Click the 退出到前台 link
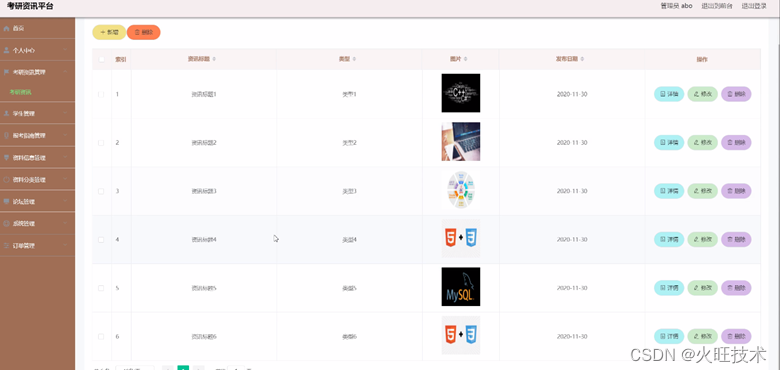 tap(717, 6)
